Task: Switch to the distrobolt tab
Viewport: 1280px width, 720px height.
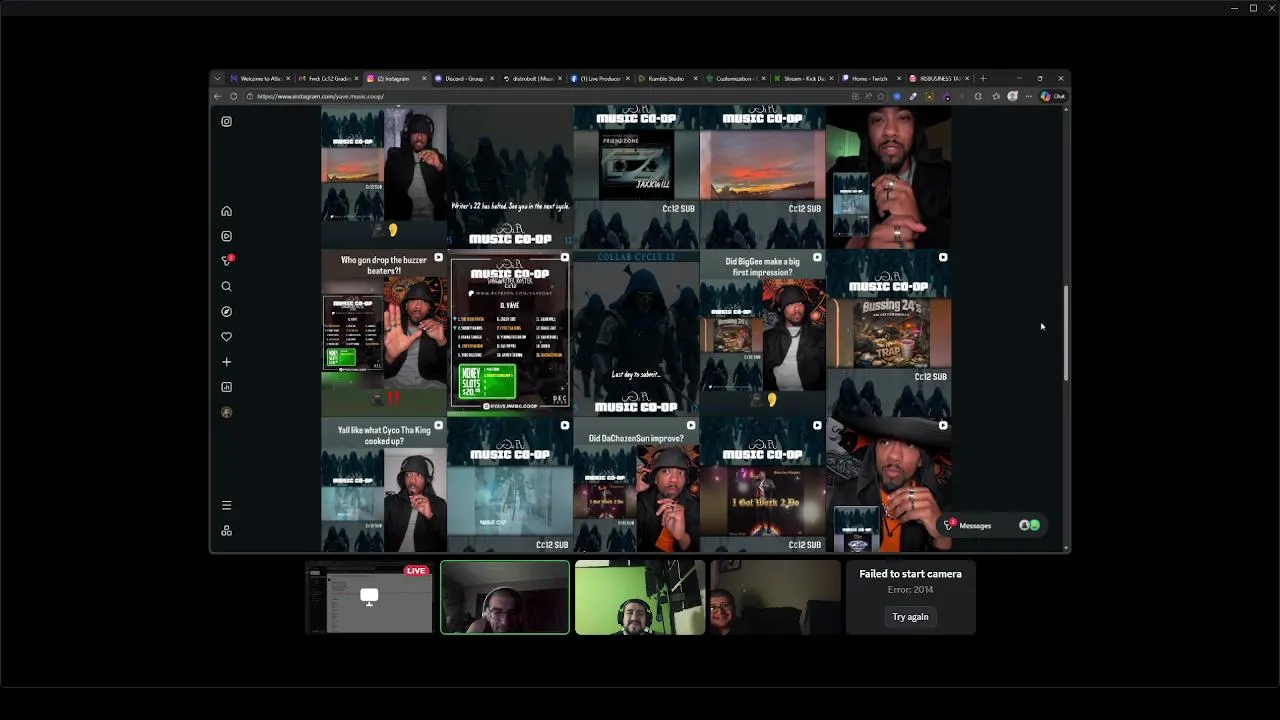Action: pos(532,78)
